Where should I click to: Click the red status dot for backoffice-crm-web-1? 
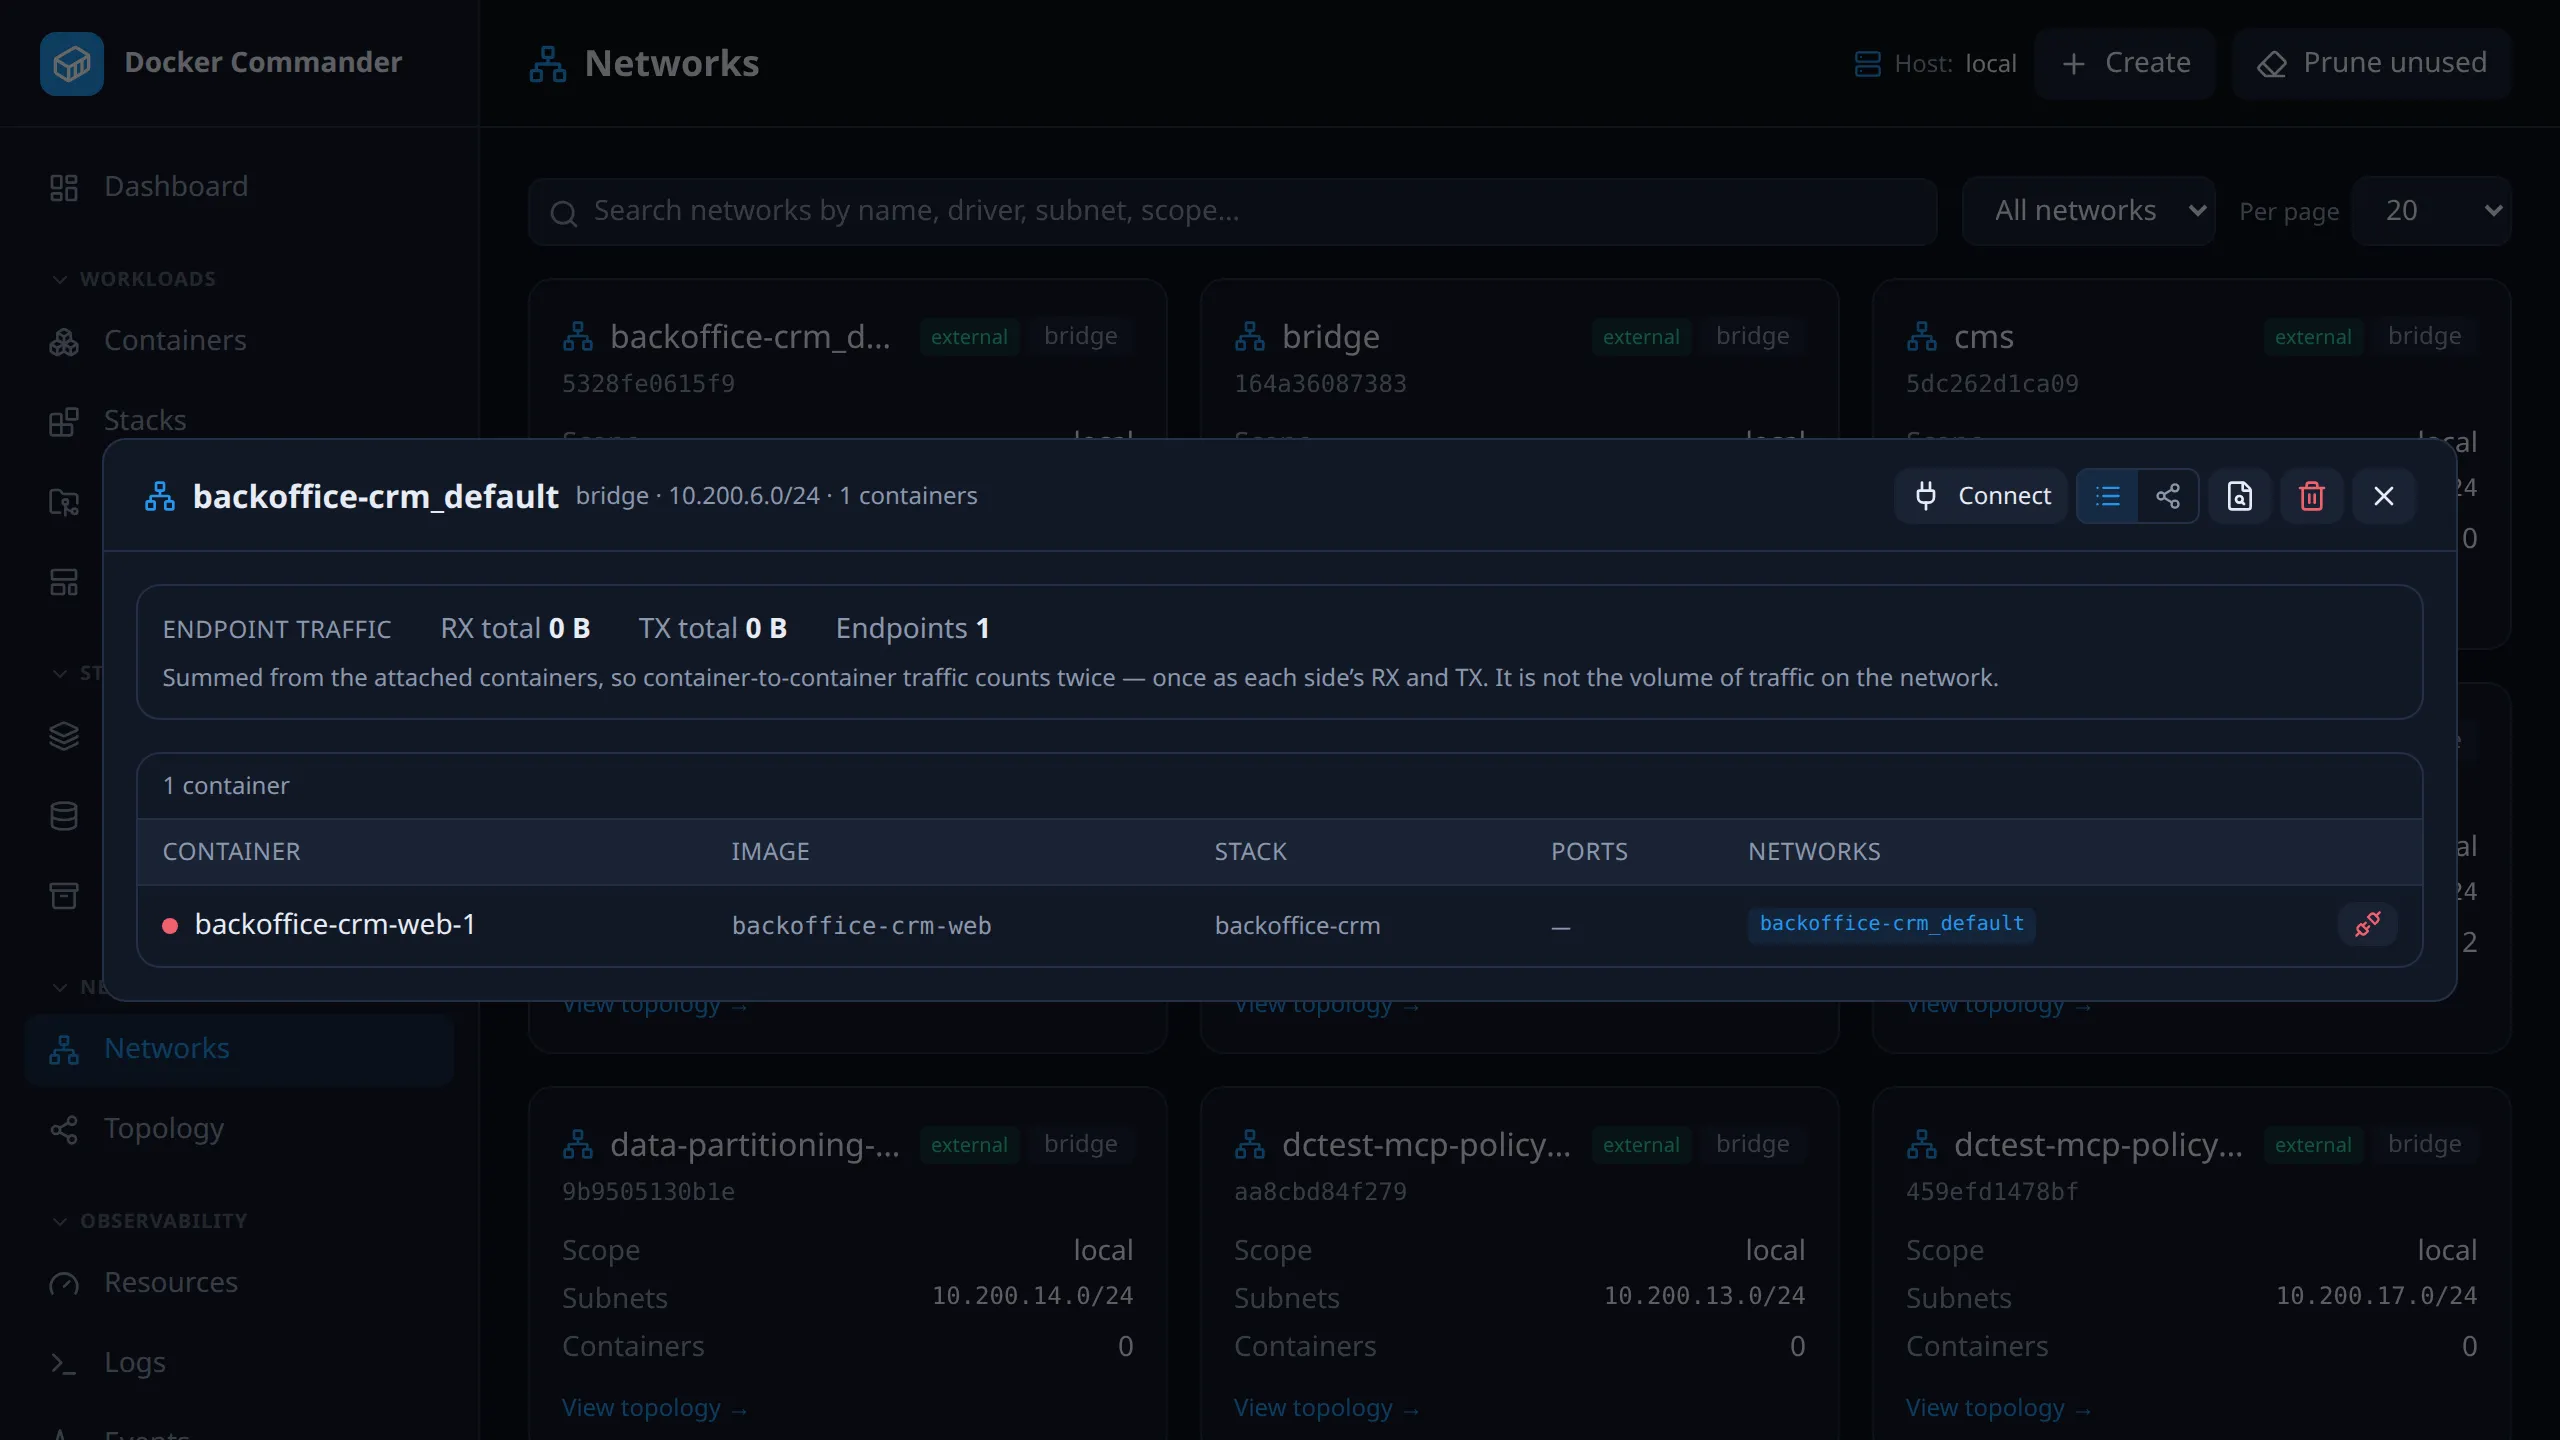click(x=170, y=926)
